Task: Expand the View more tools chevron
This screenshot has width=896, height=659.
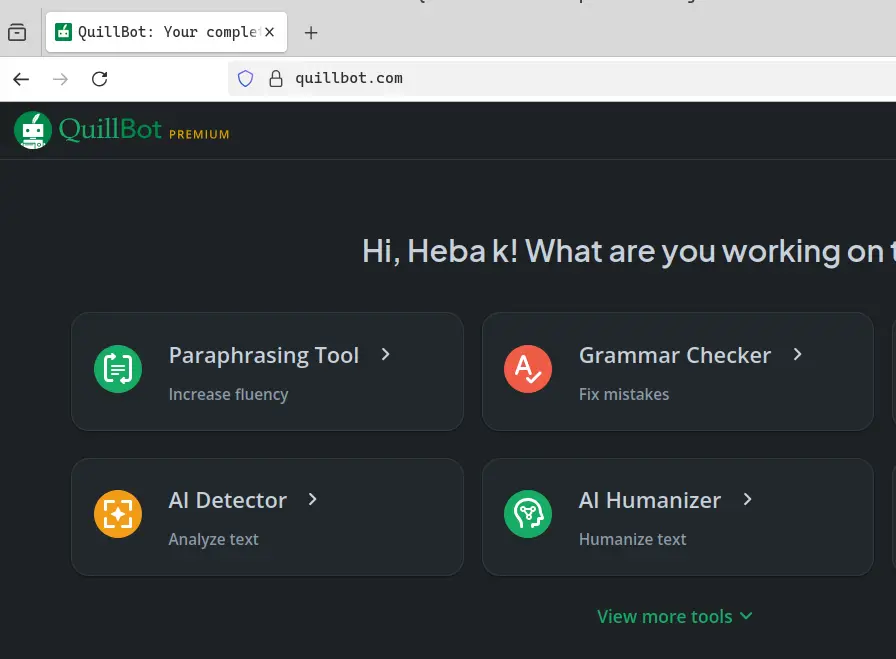Action: (x=746, y=616)
